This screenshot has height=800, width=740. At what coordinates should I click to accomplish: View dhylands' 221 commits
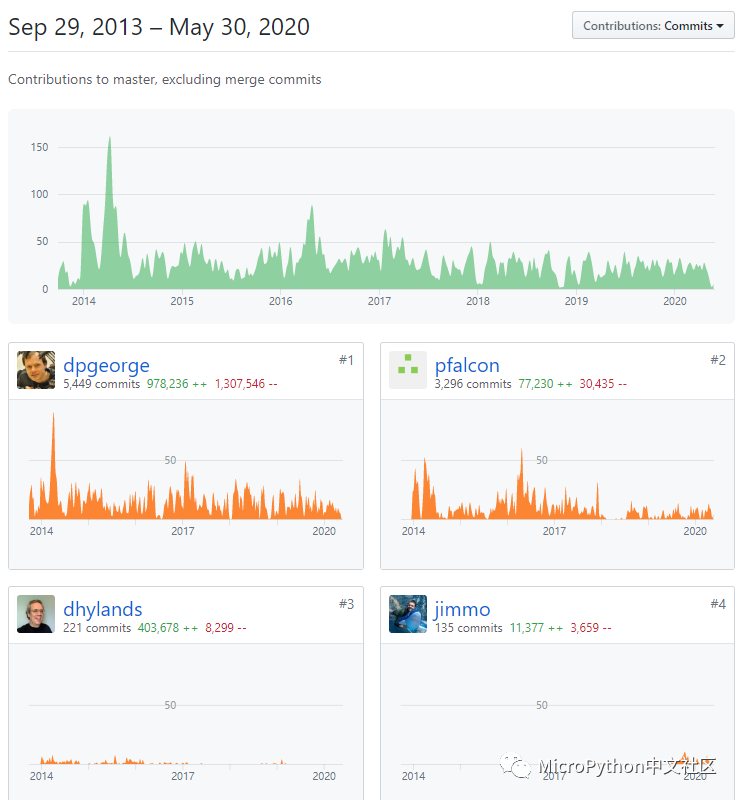(97, 628)
